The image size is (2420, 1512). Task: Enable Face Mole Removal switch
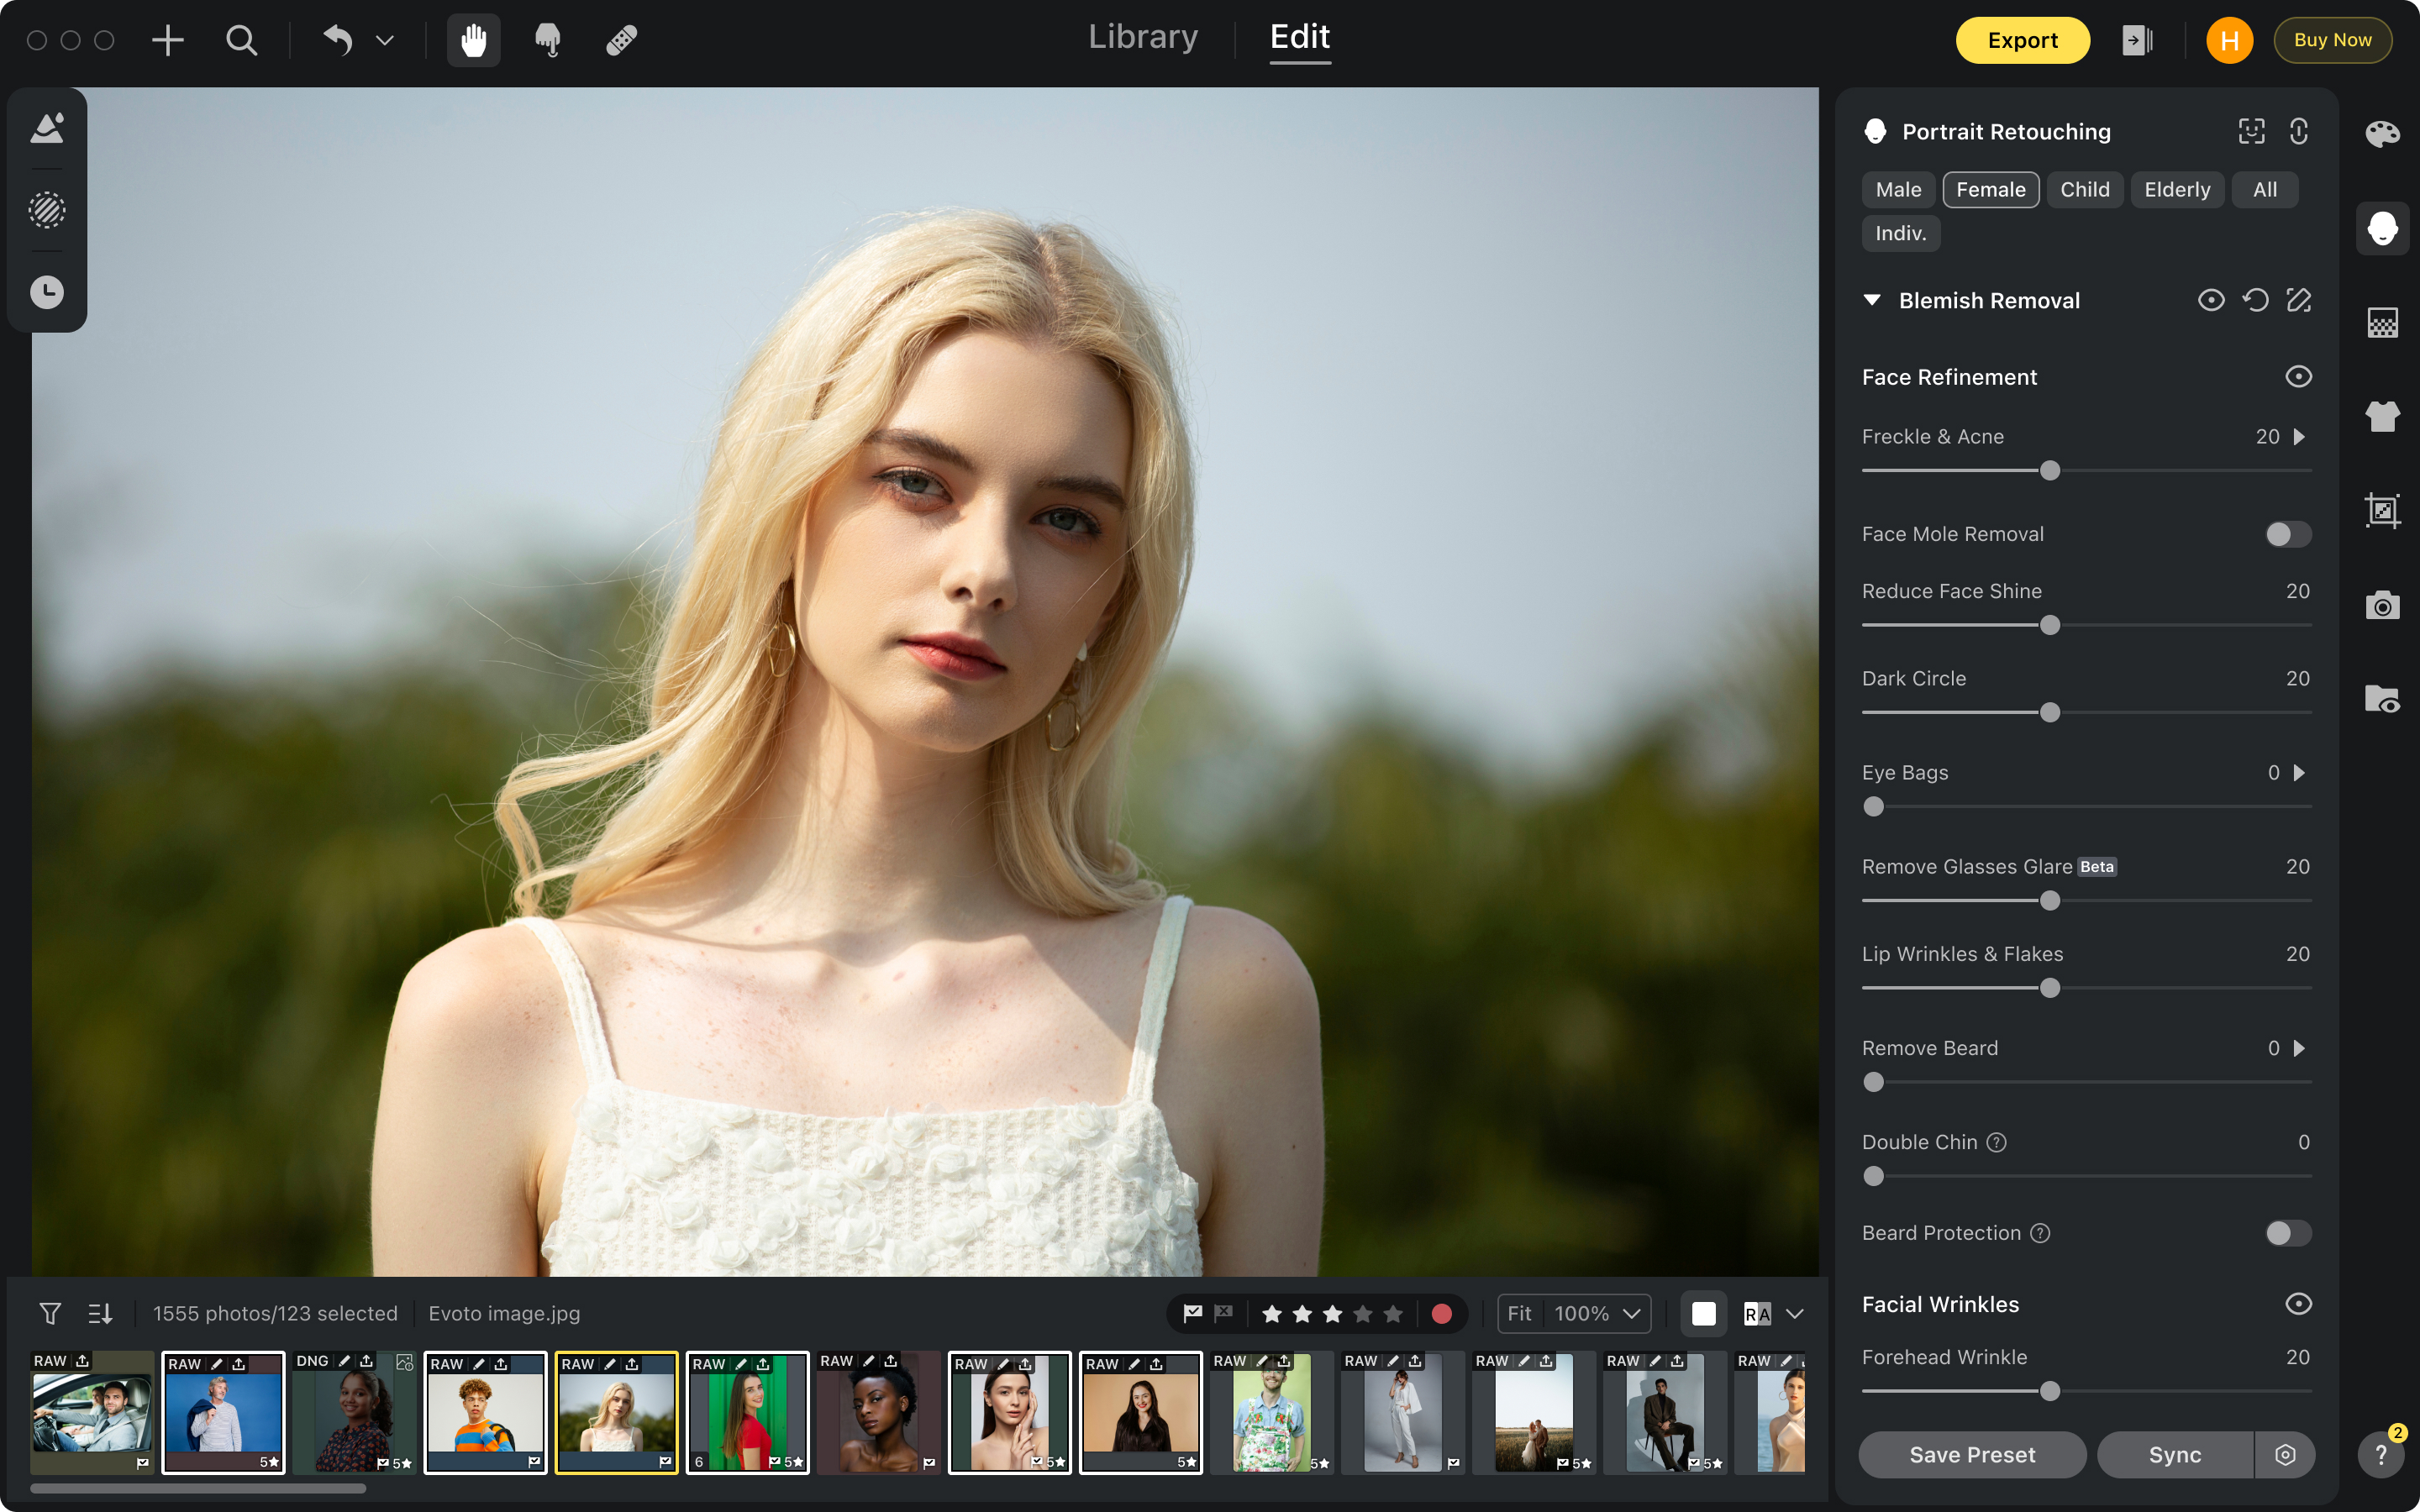[x=2287, y=534]
